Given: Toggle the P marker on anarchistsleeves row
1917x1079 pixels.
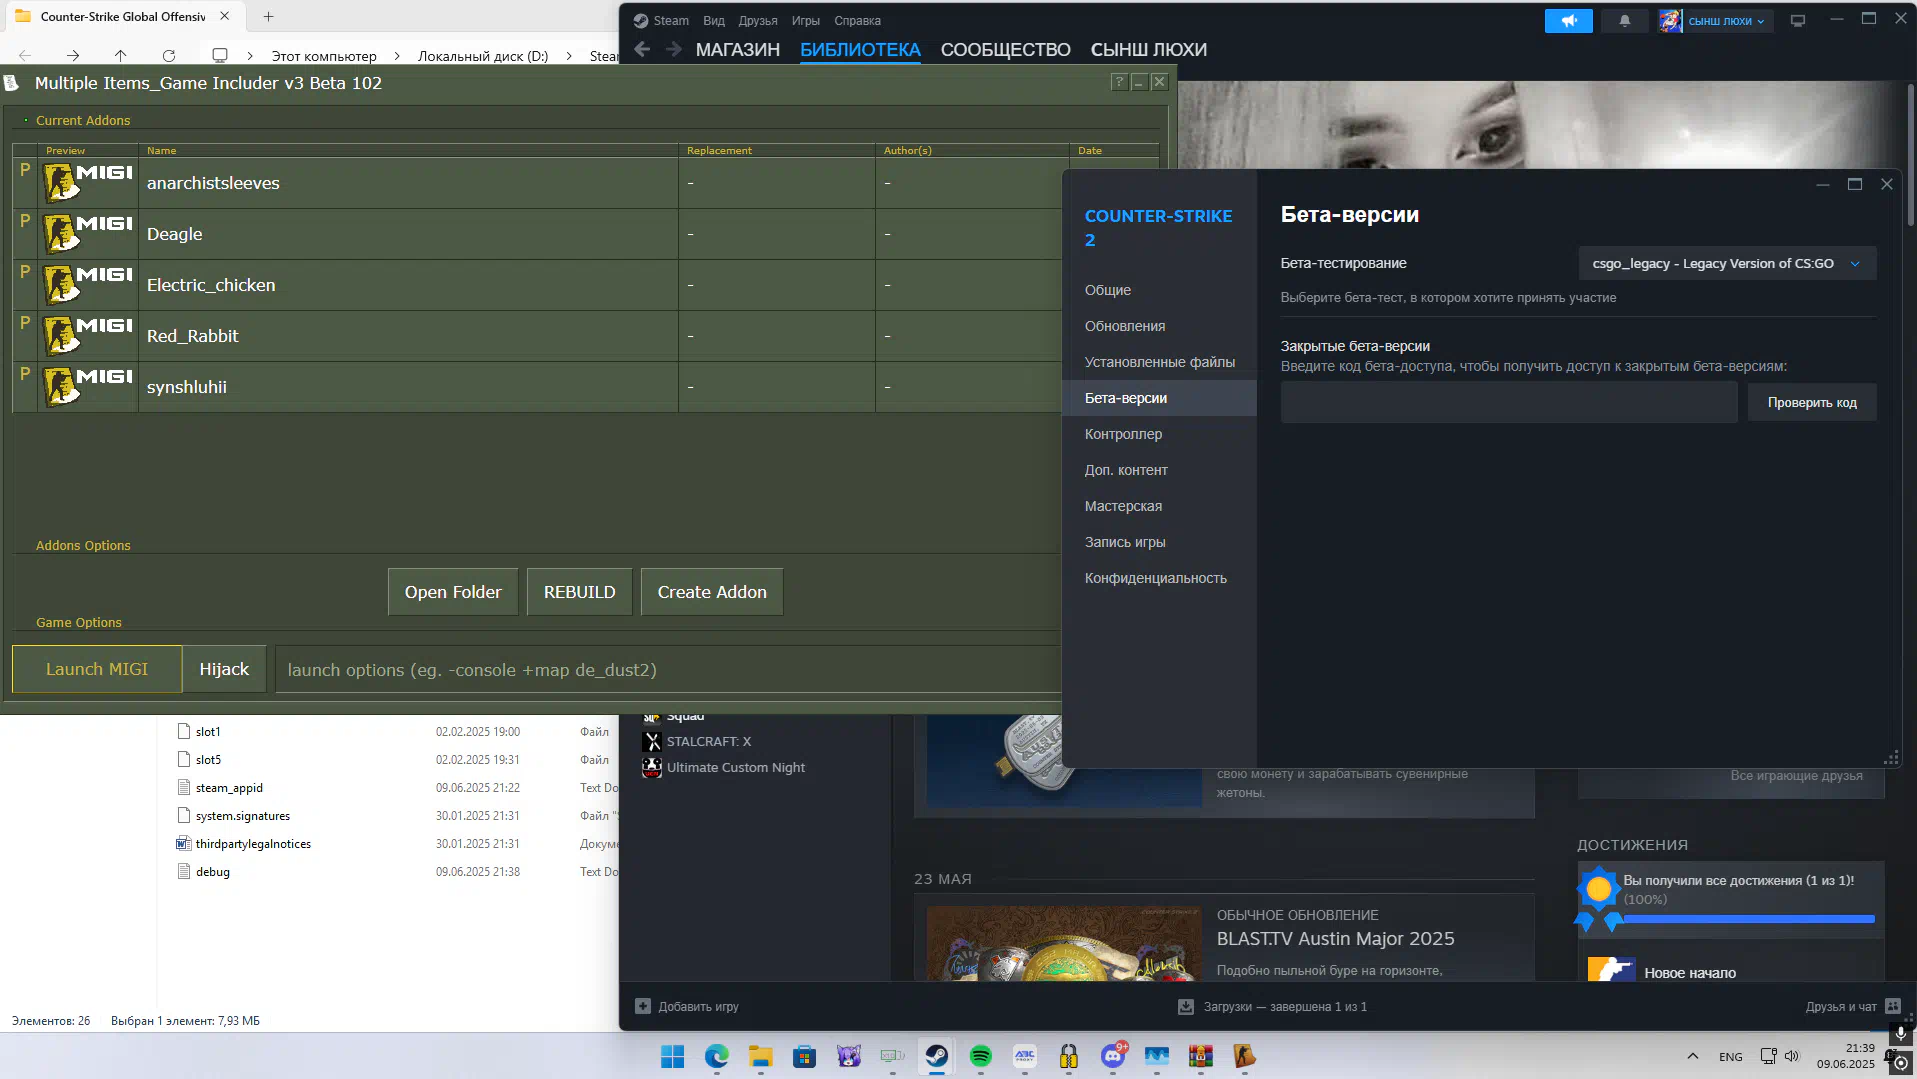Looking at the screenshot, I should (x=25, y=170).
